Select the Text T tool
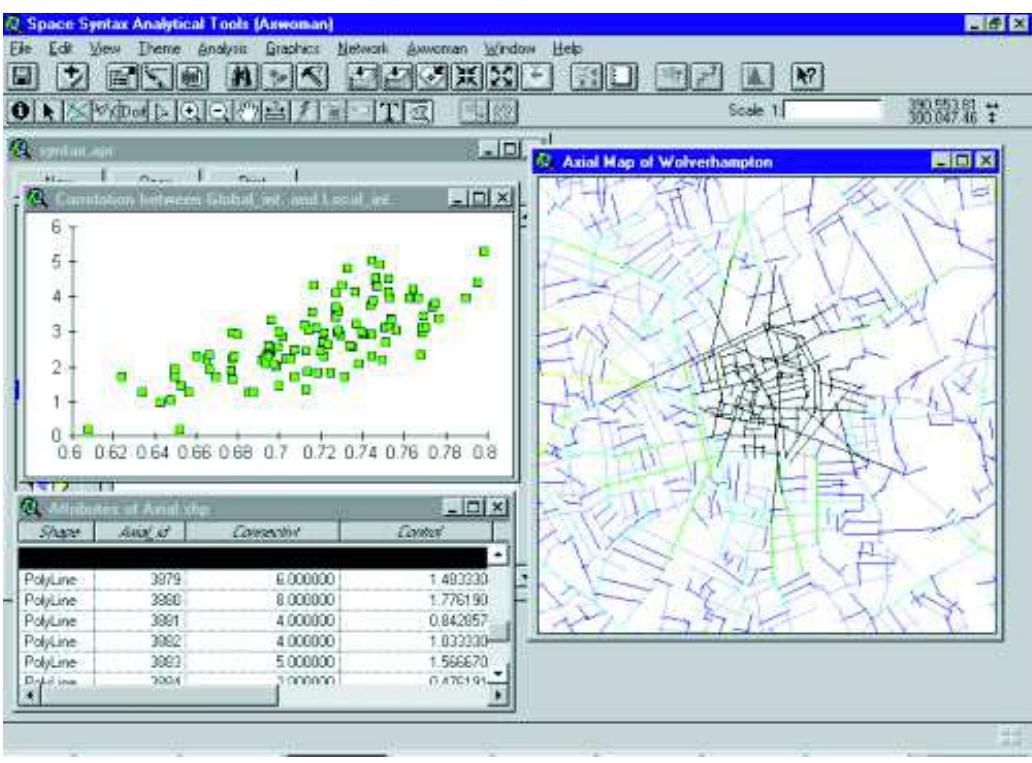 390,111
